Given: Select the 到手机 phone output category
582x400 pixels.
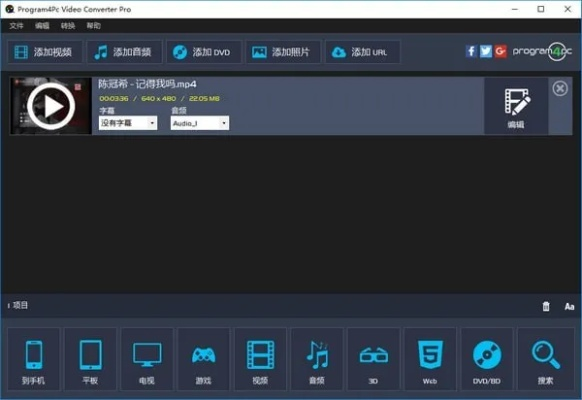Looking at the screenshot, I should point(33,359).
